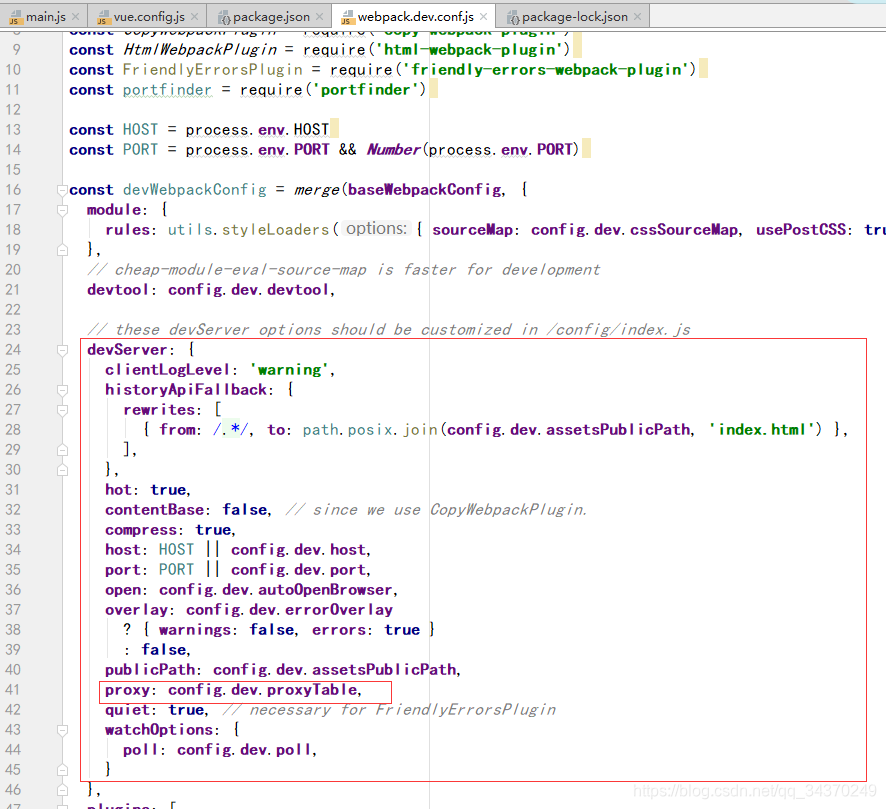Click the JSON file icon on package-lock.json tab

[513, 18]
